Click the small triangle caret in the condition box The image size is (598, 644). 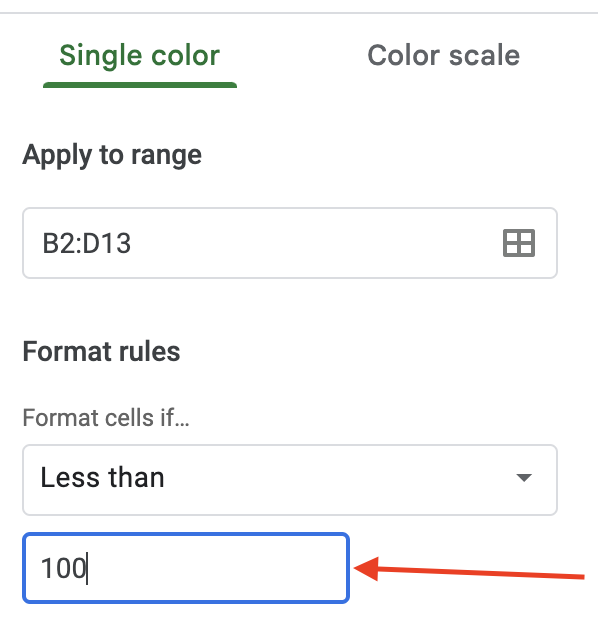[x=524, y=478]
